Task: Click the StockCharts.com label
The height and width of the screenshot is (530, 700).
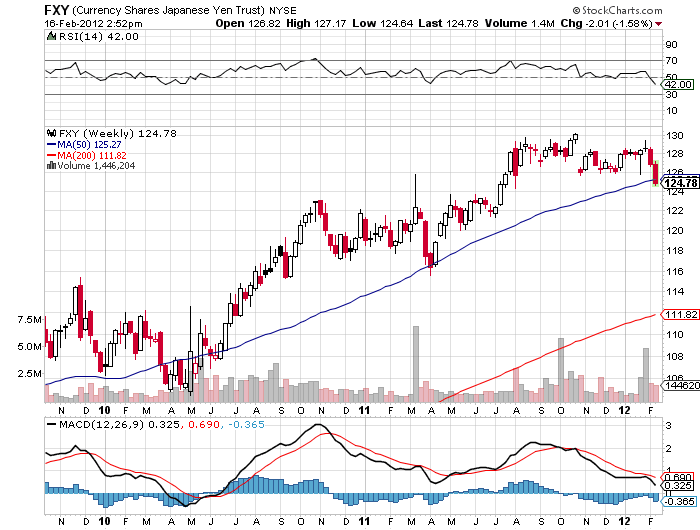Action: tap(617, 10)
